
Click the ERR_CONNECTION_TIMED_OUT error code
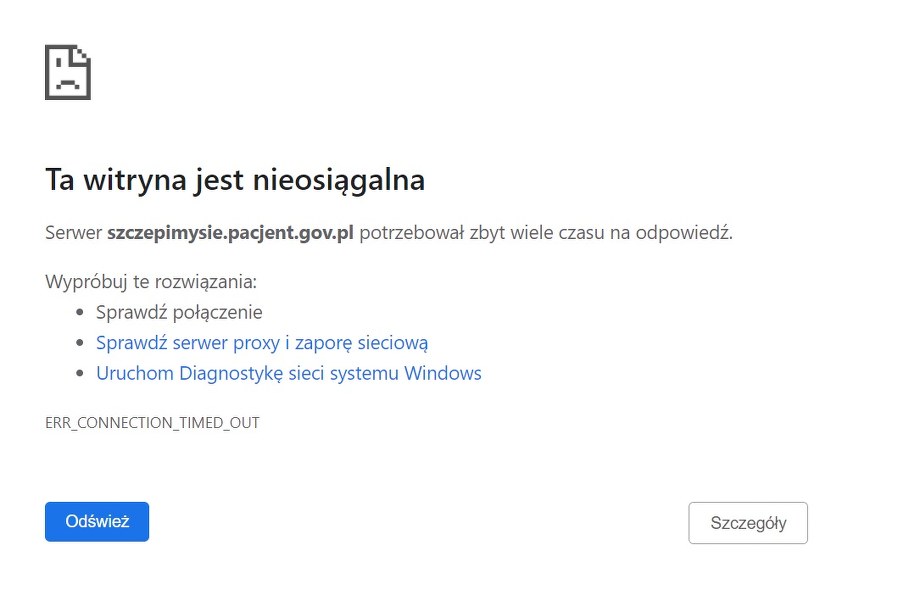tap(152, 423)
